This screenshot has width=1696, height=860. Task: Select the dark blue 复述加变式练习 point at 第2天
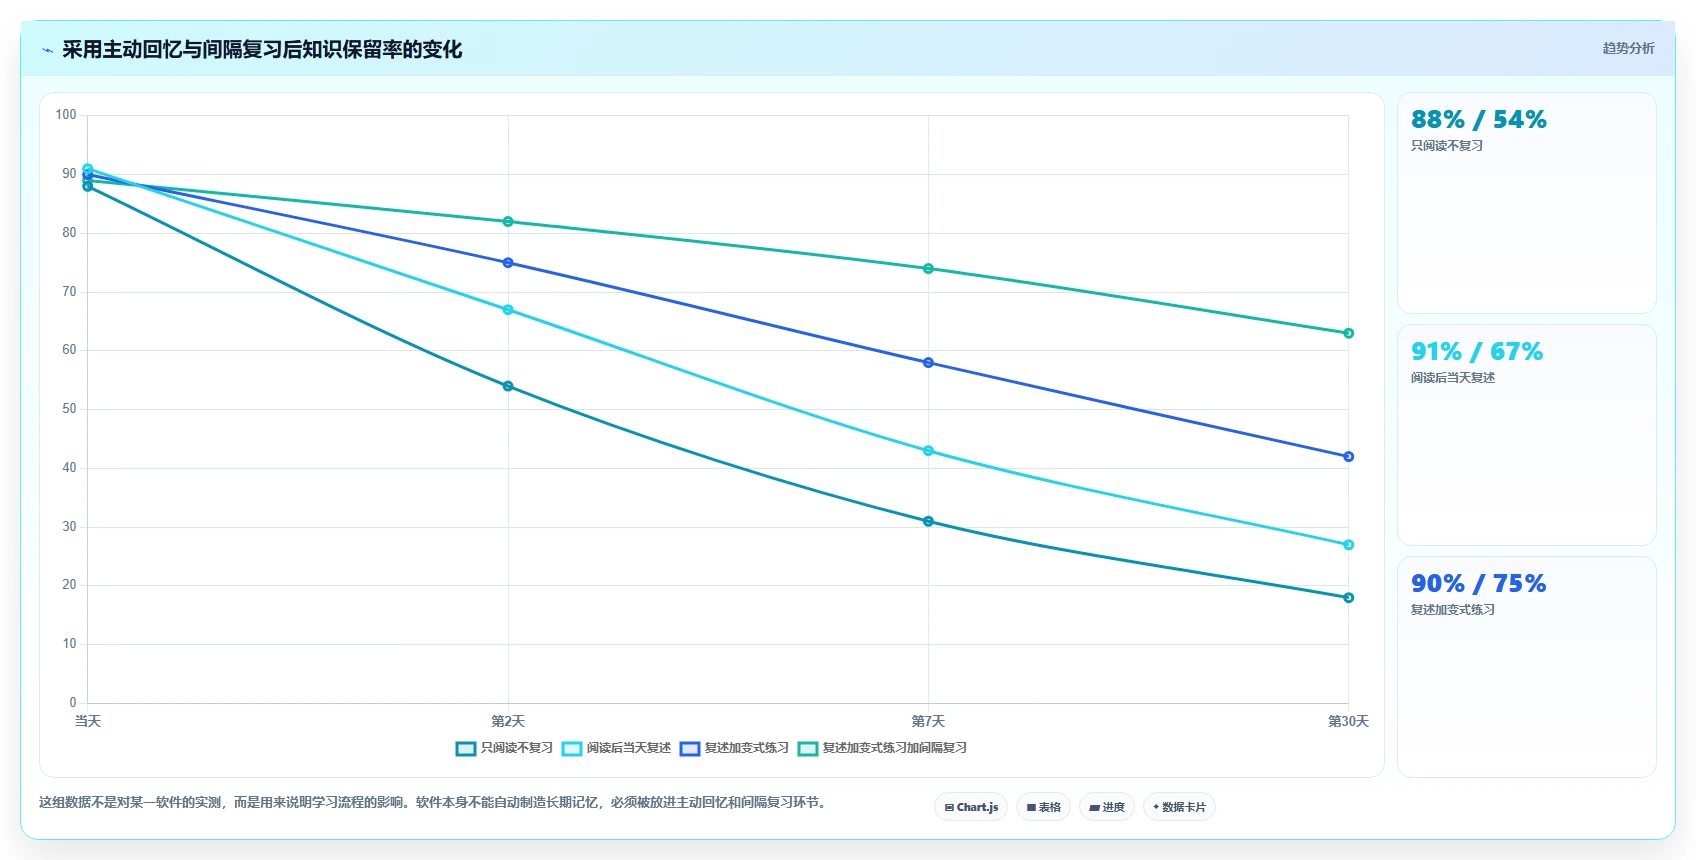[508, 263]
